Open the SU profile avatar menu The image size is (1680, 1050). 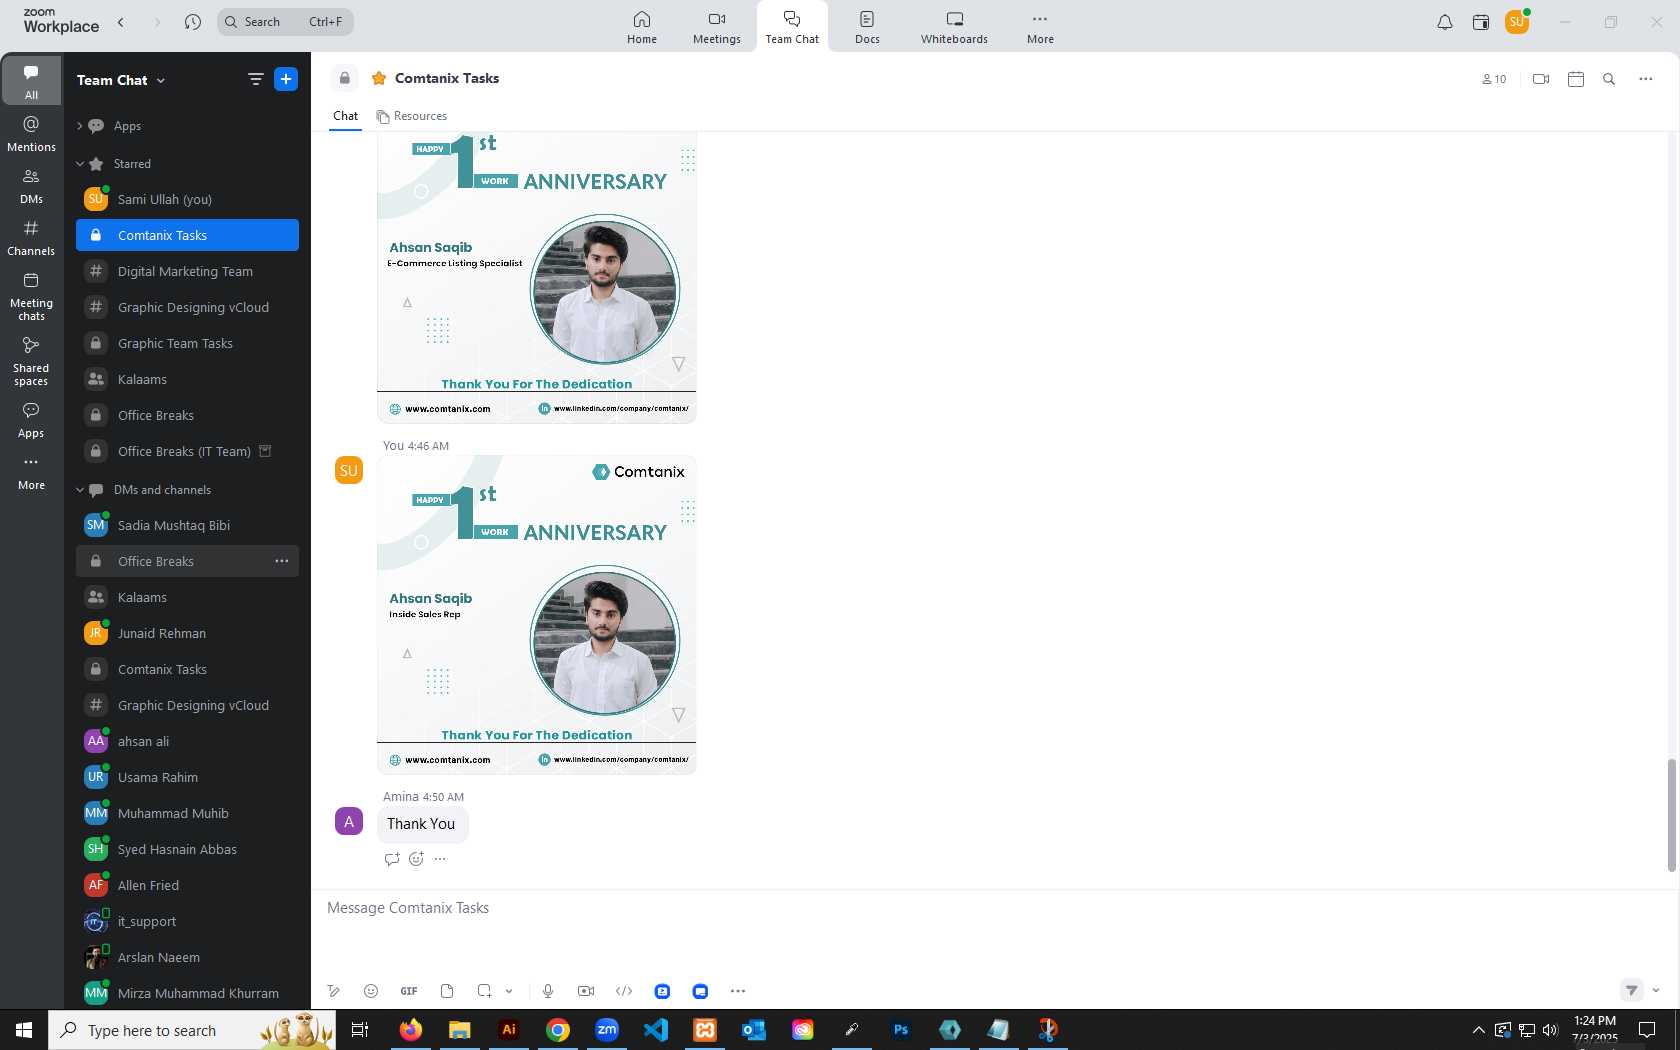coord(1517,21)
